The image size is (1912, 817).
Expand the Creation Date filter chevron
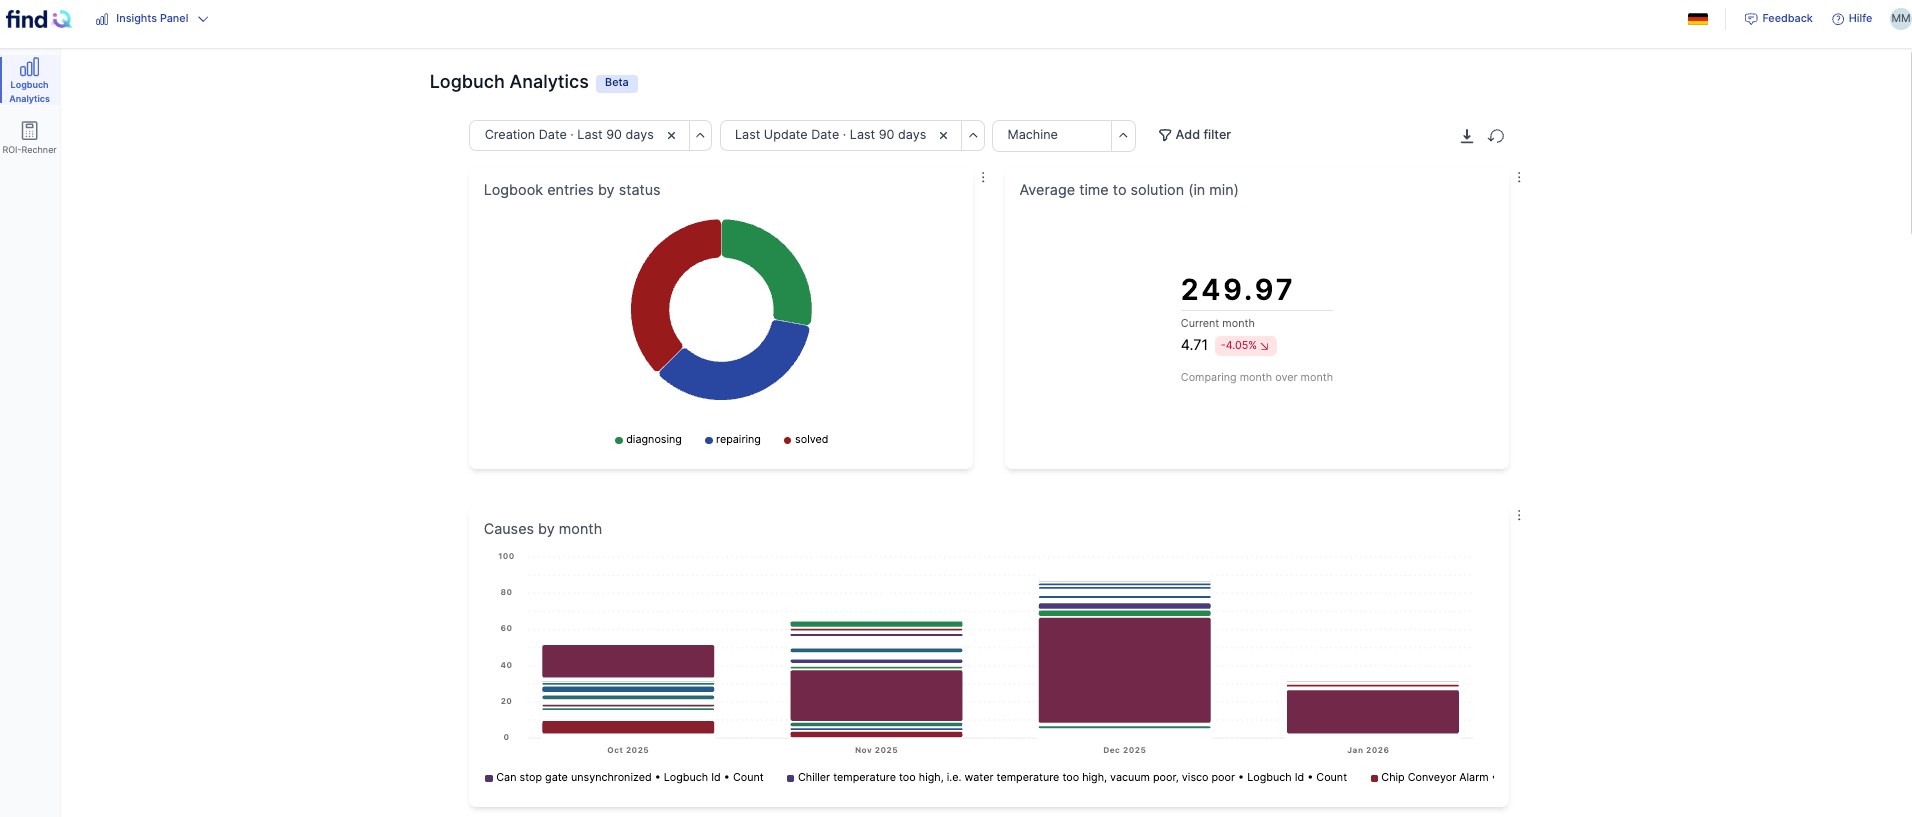(701, 135)
